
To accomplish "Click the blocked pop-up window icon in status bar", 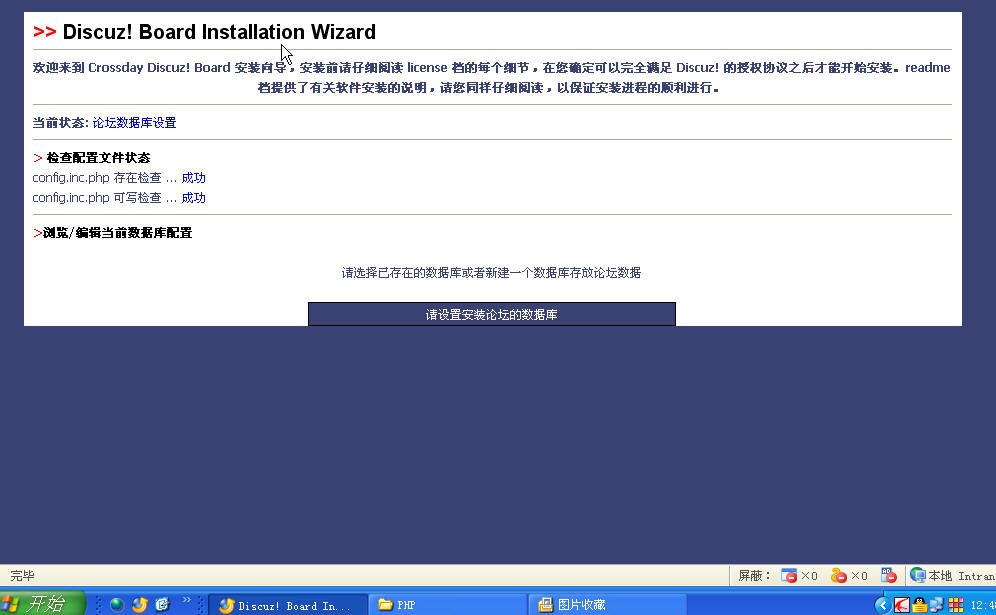I will [788, 576].
